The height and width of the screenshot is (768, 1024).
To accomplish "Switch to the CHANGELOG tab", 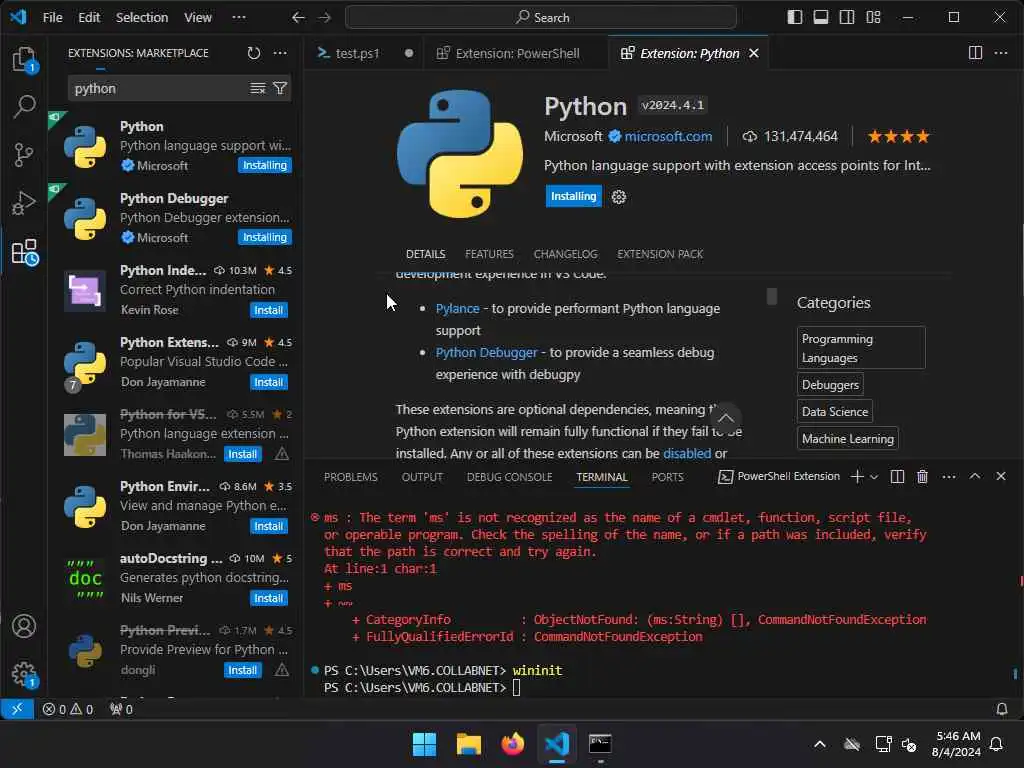I will click(x=565, y=254).
